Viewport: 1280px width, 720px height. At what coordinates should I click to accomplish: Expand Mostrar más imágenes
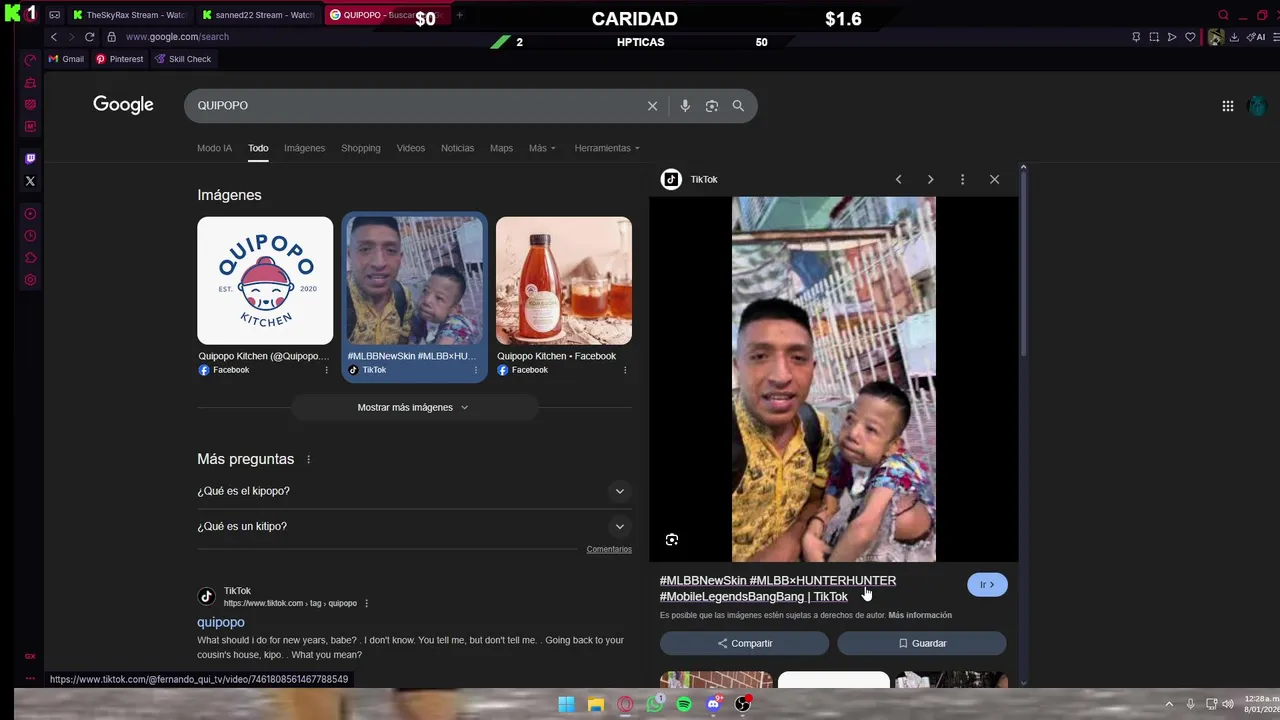[x=414, y=407]
